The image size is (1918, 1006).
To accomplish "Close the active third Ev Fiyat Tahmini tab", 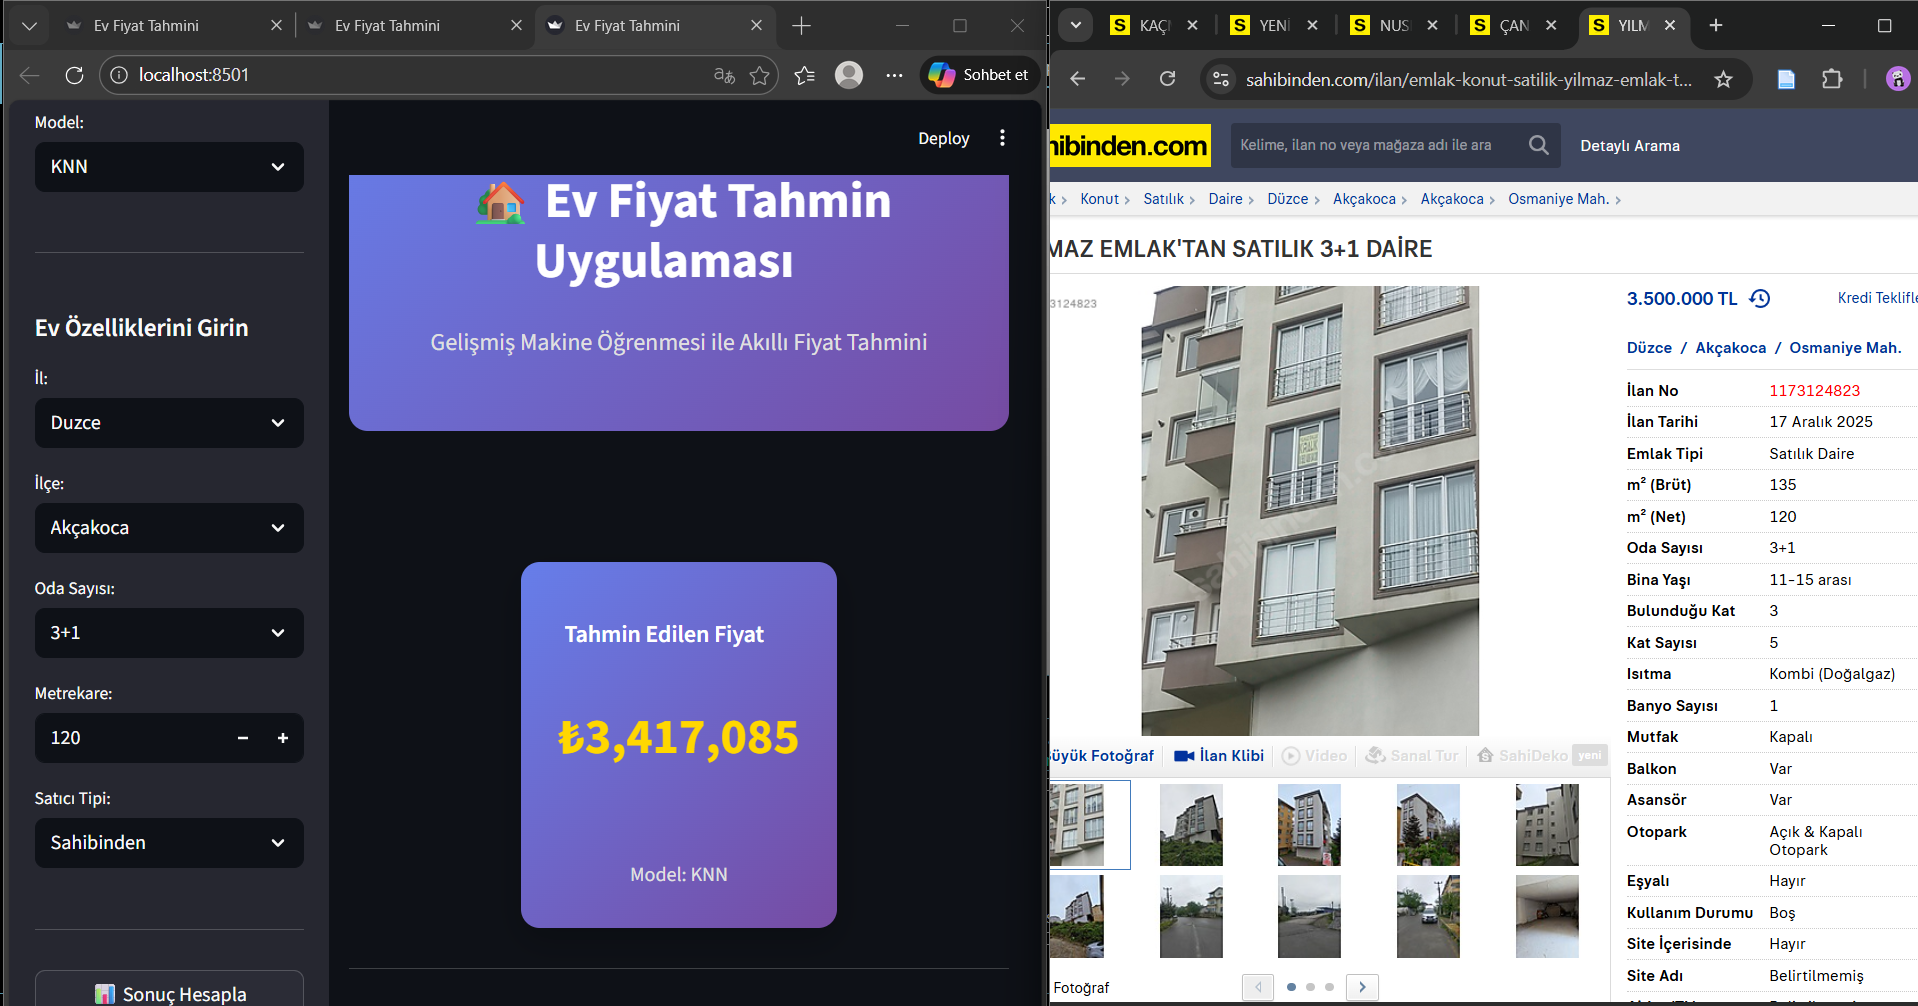I will pos(756,26).
